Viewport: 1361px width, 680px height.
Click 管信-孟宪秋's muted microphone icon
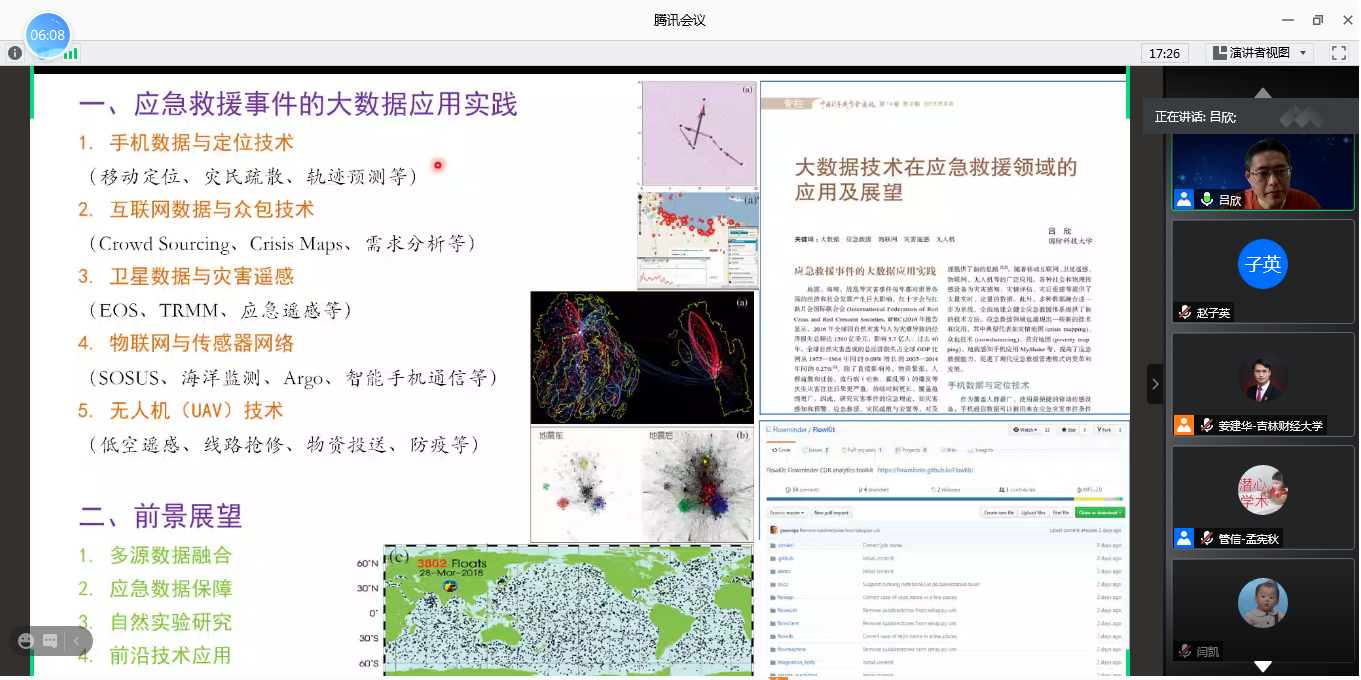[1206, 538]
